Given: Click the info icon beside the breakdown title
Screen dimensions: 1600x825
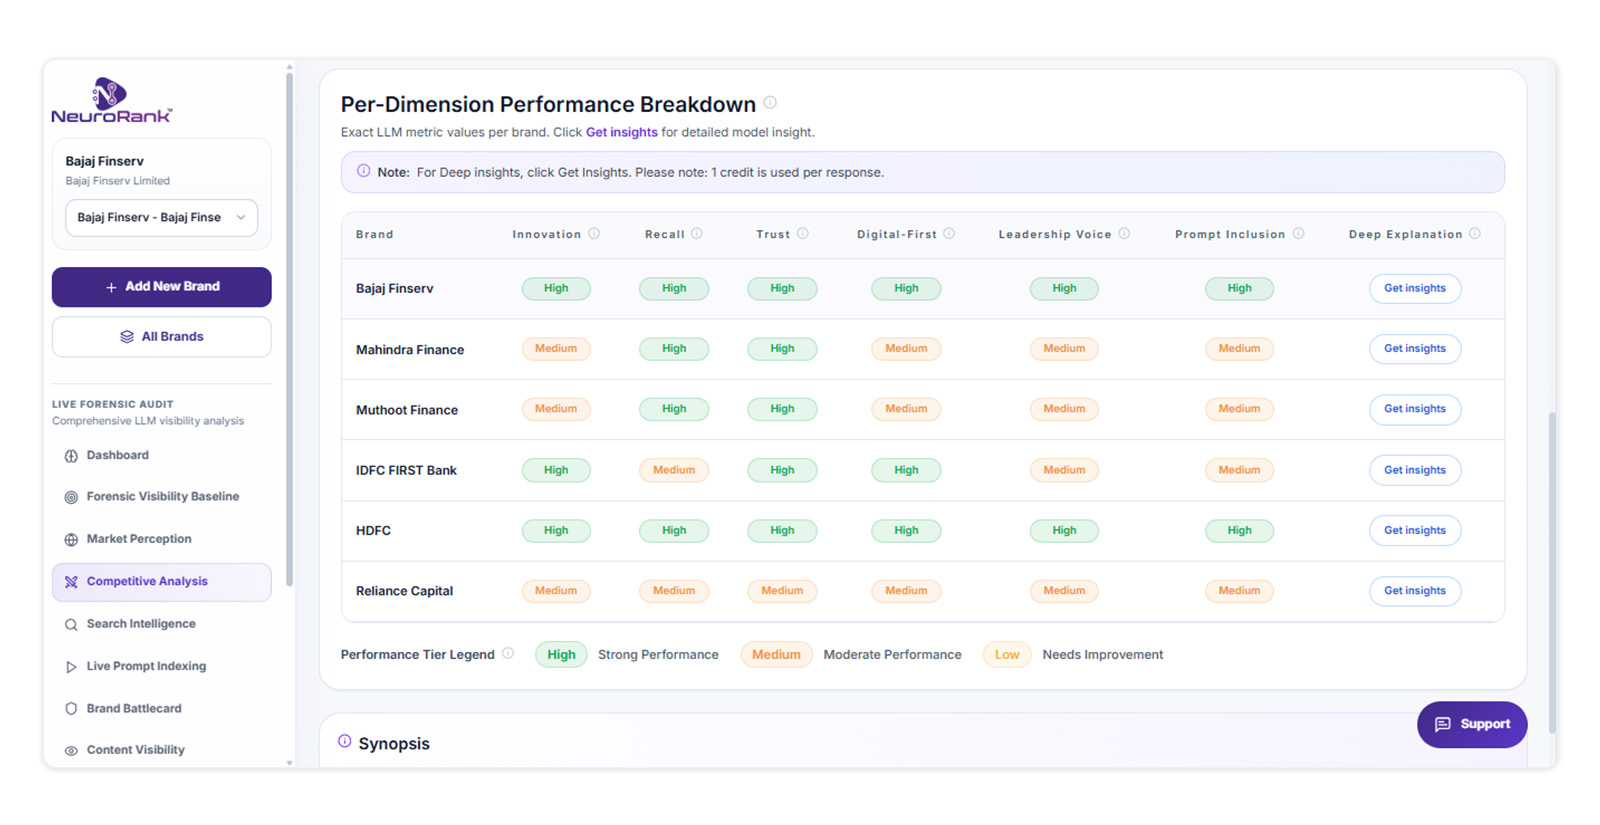Looking at the screenshot, I should click(x=770, y=103).
